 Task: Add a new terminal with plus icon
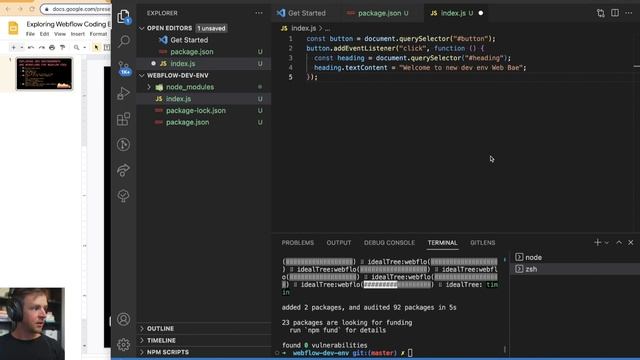coord(598,242)
